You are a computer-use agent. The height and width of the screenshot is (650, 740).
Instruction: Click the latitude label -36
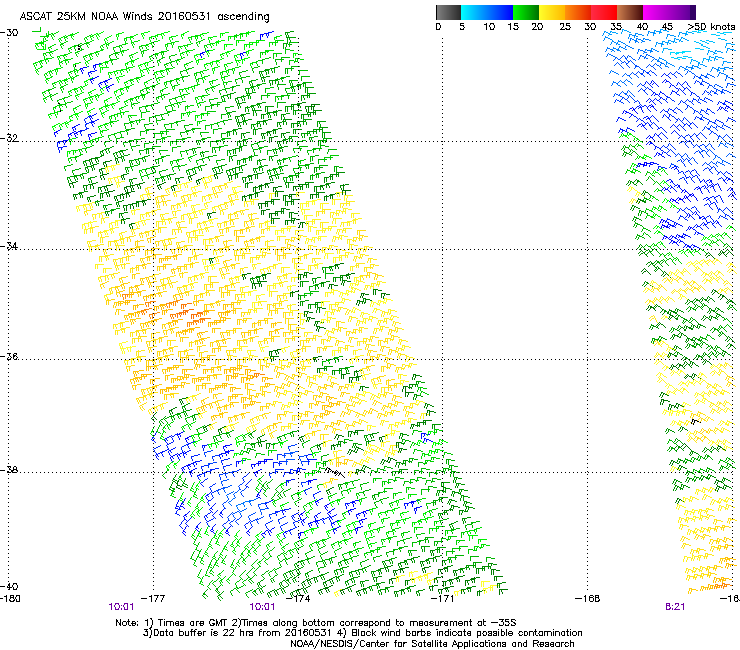point(9,356)
